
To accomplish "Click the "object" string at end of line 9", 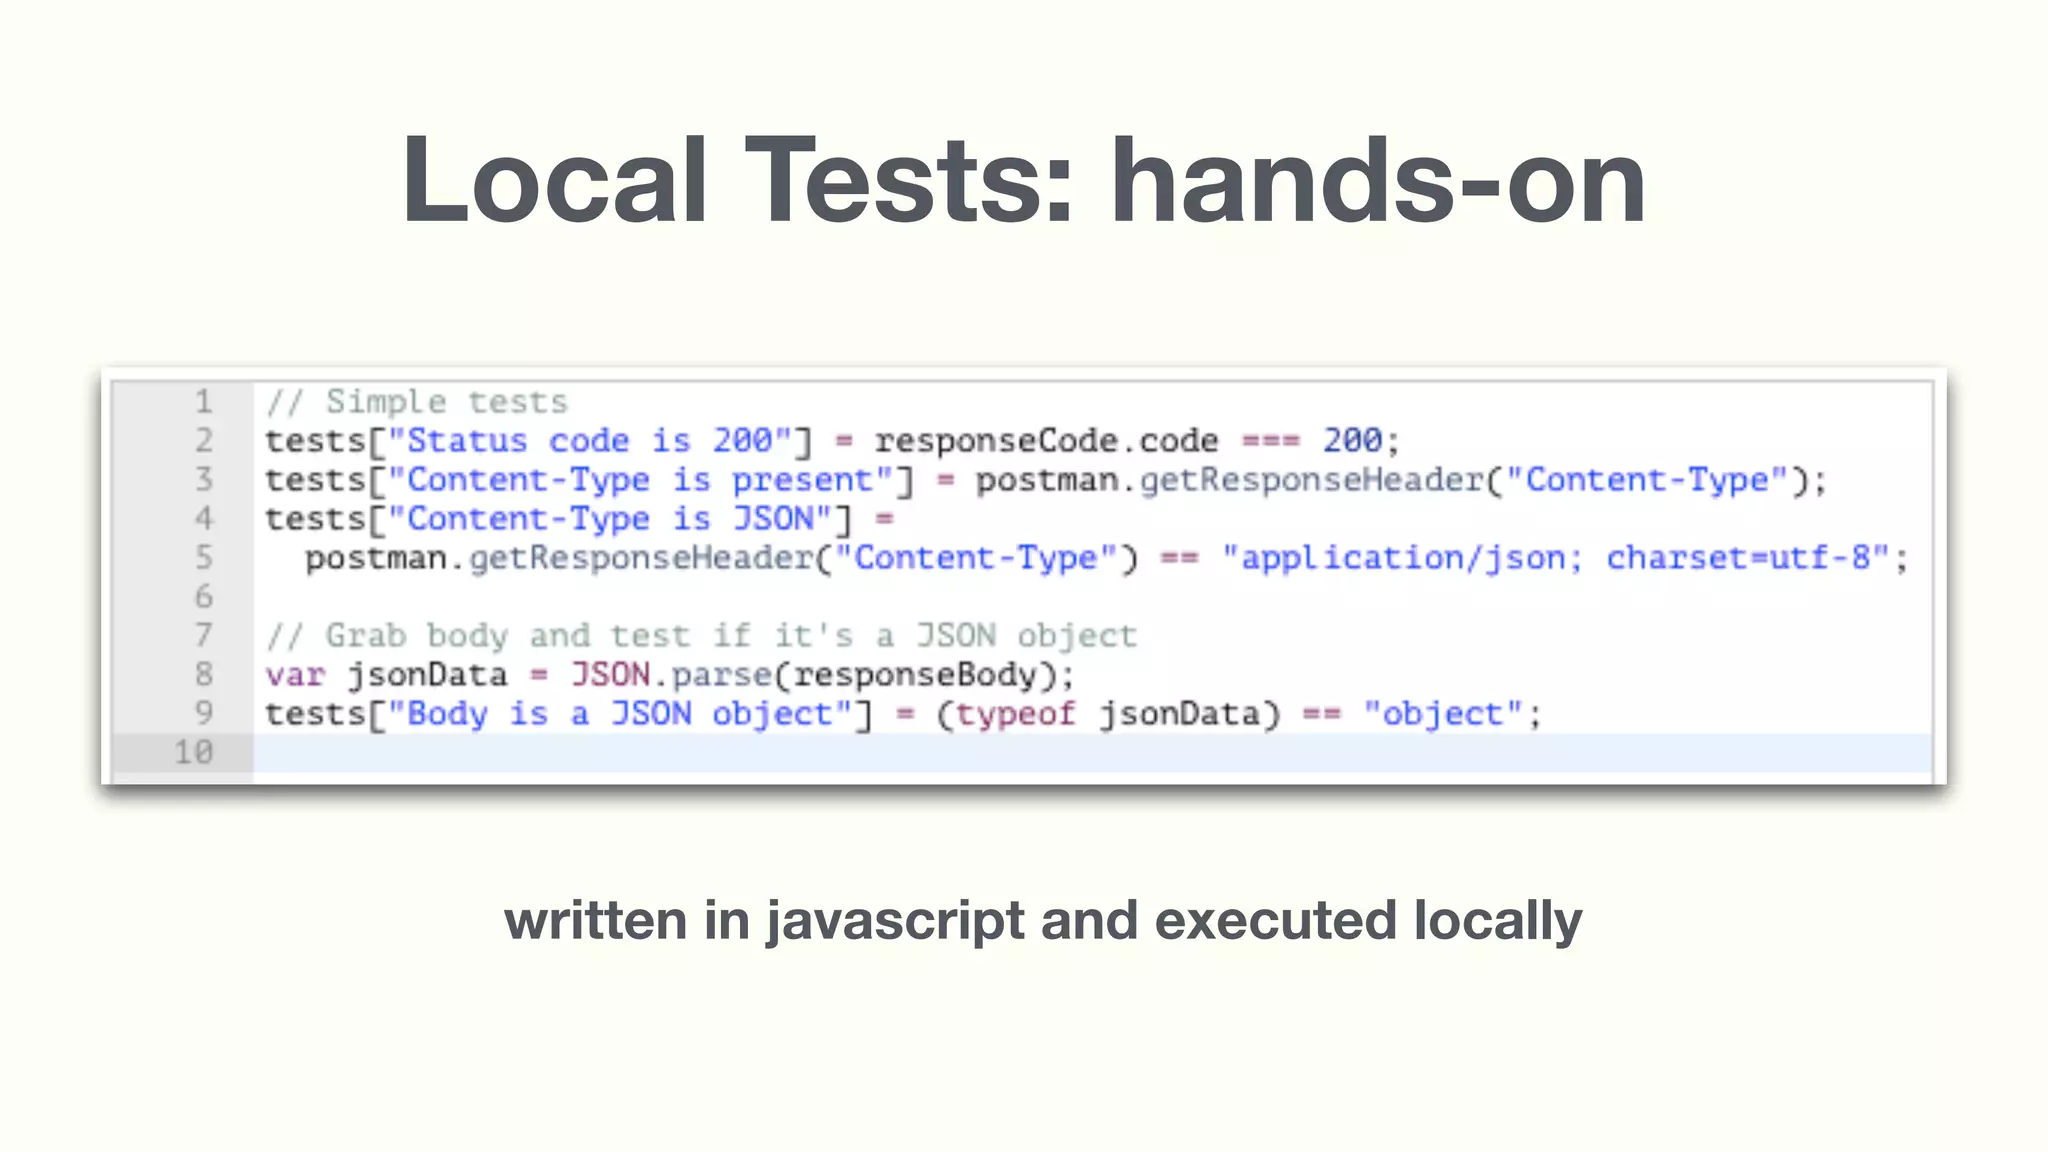I will (1443, 714).
